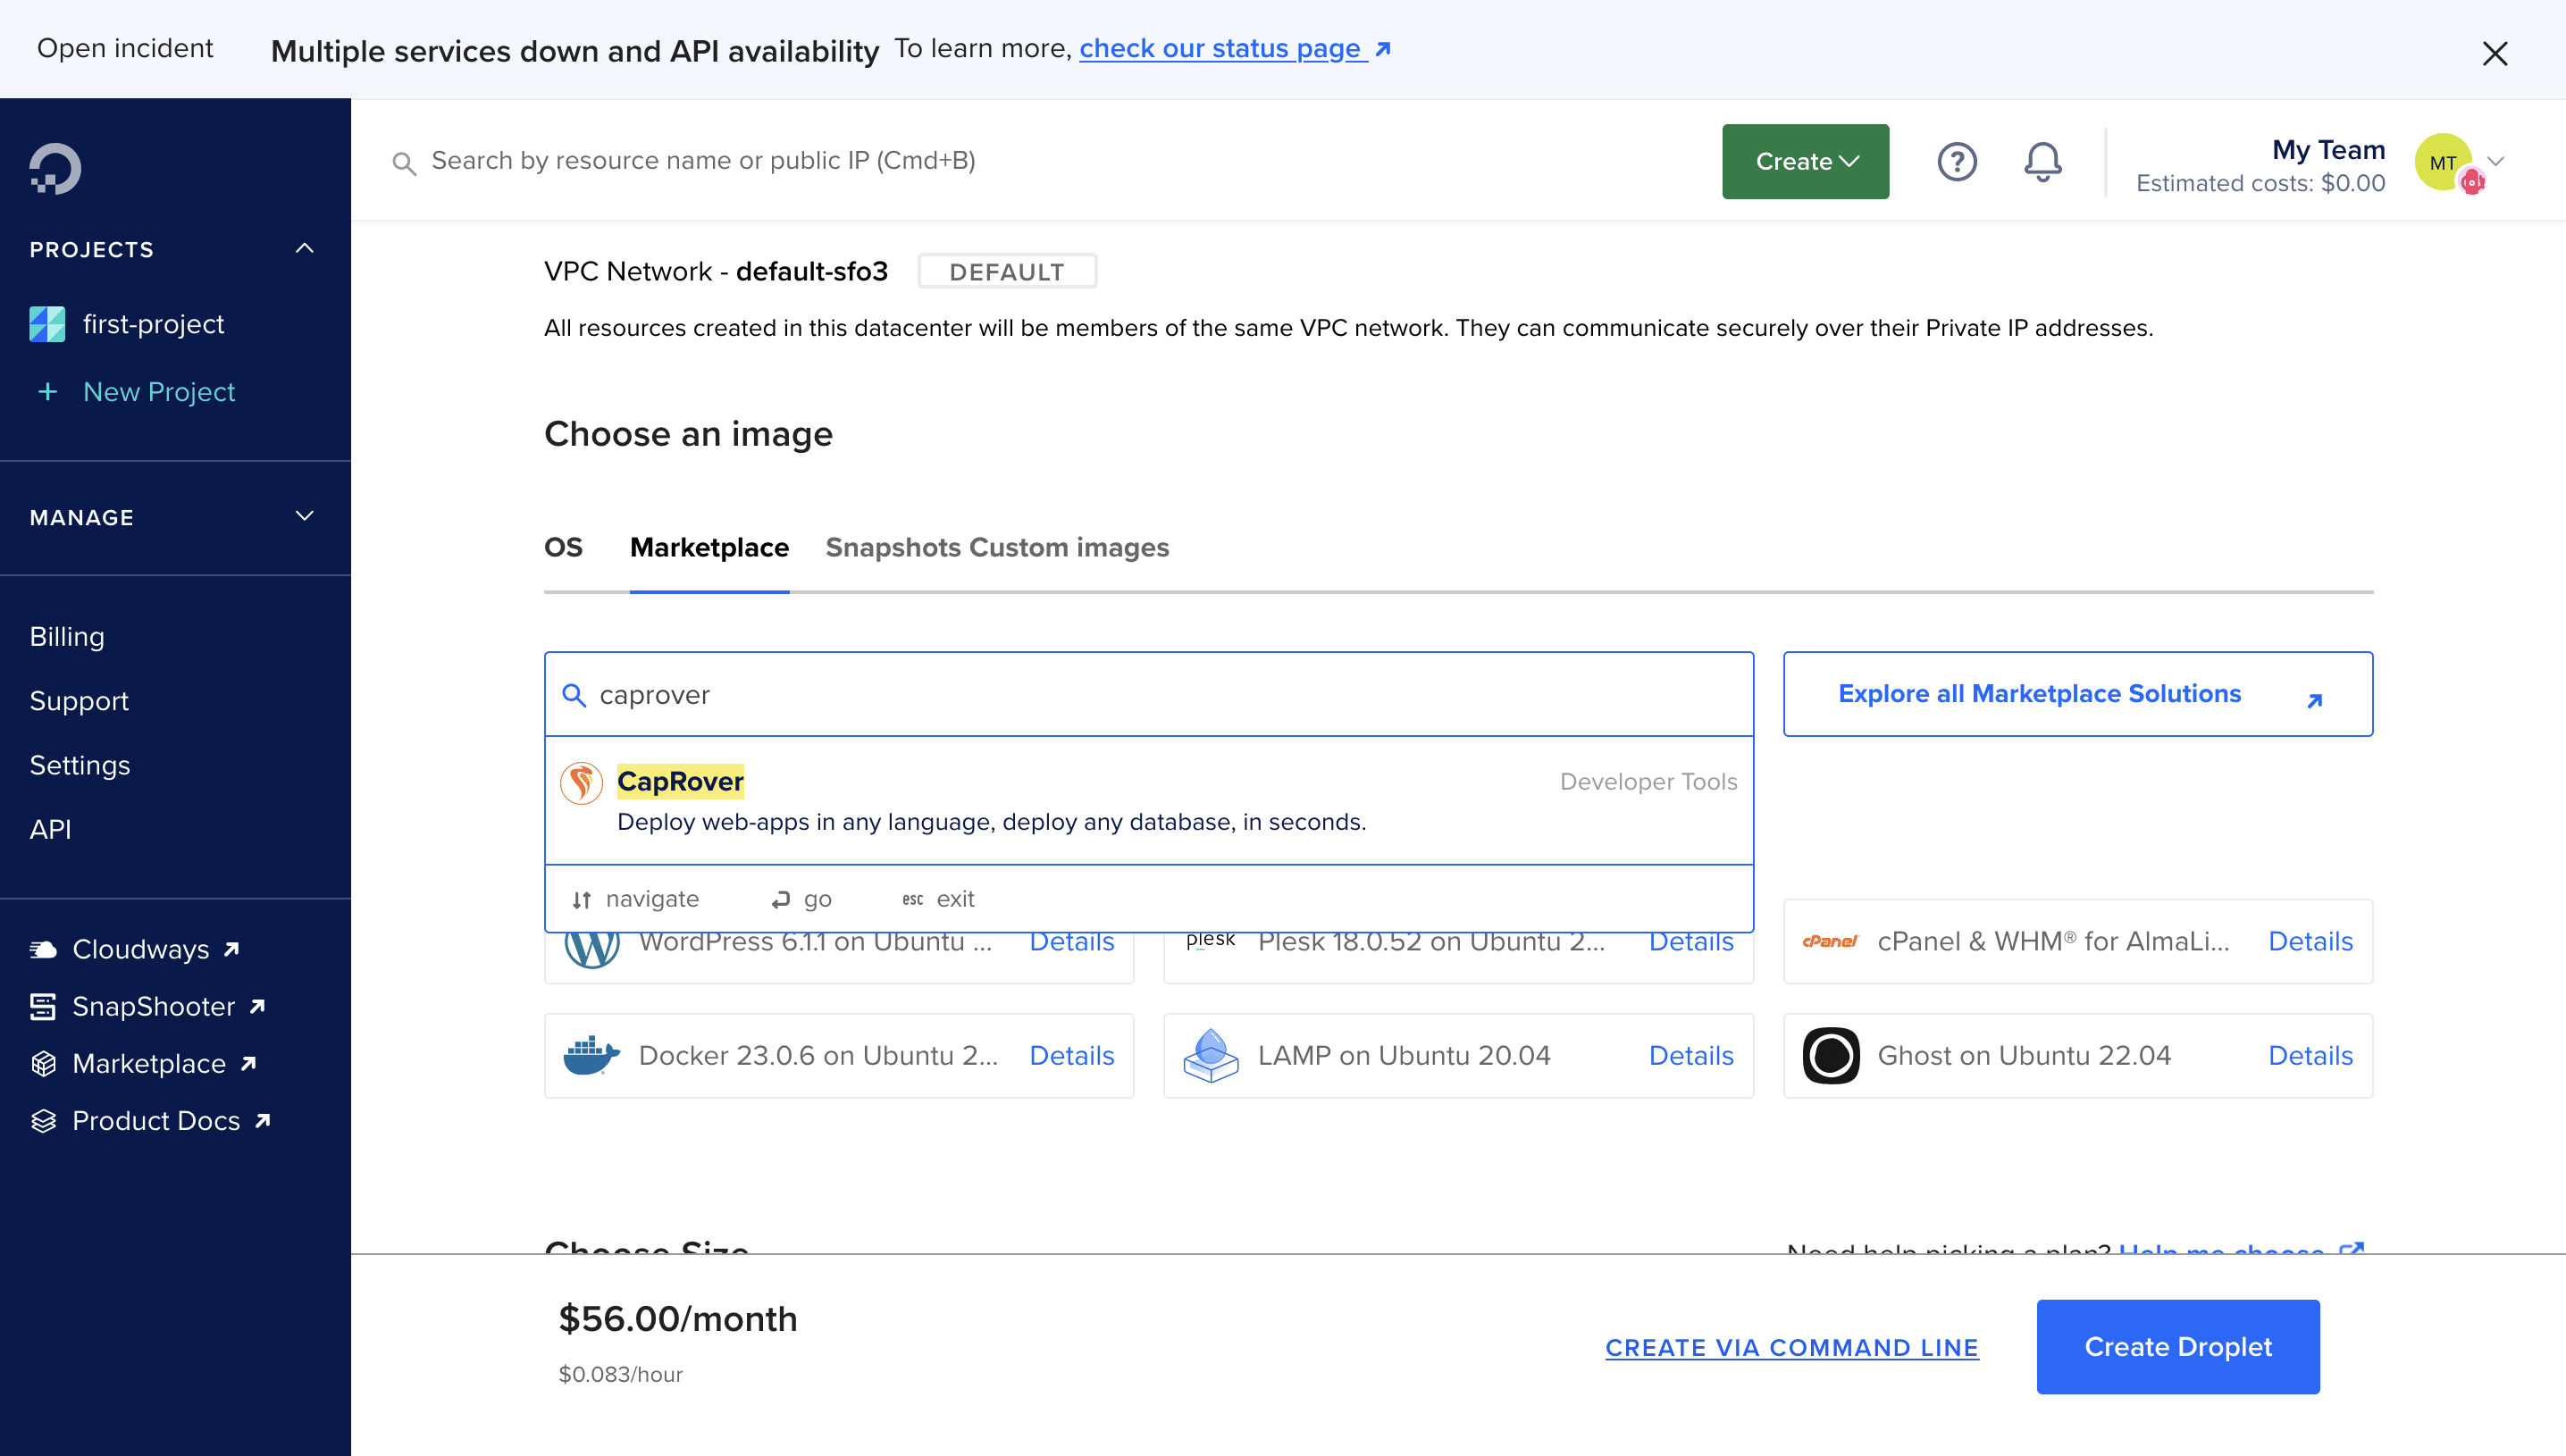Image resolution: width=2566 pixels, height=1456 pixels.
Task: Open the Create via Command Line link
Action: click(x=1791, y=1347)
